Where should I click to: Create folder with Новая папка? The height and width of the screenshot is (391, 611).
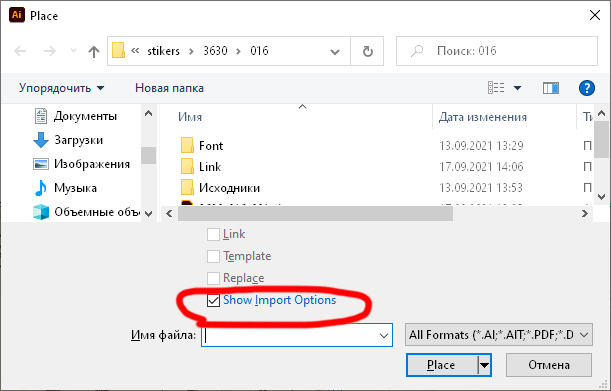pos(170,88)
